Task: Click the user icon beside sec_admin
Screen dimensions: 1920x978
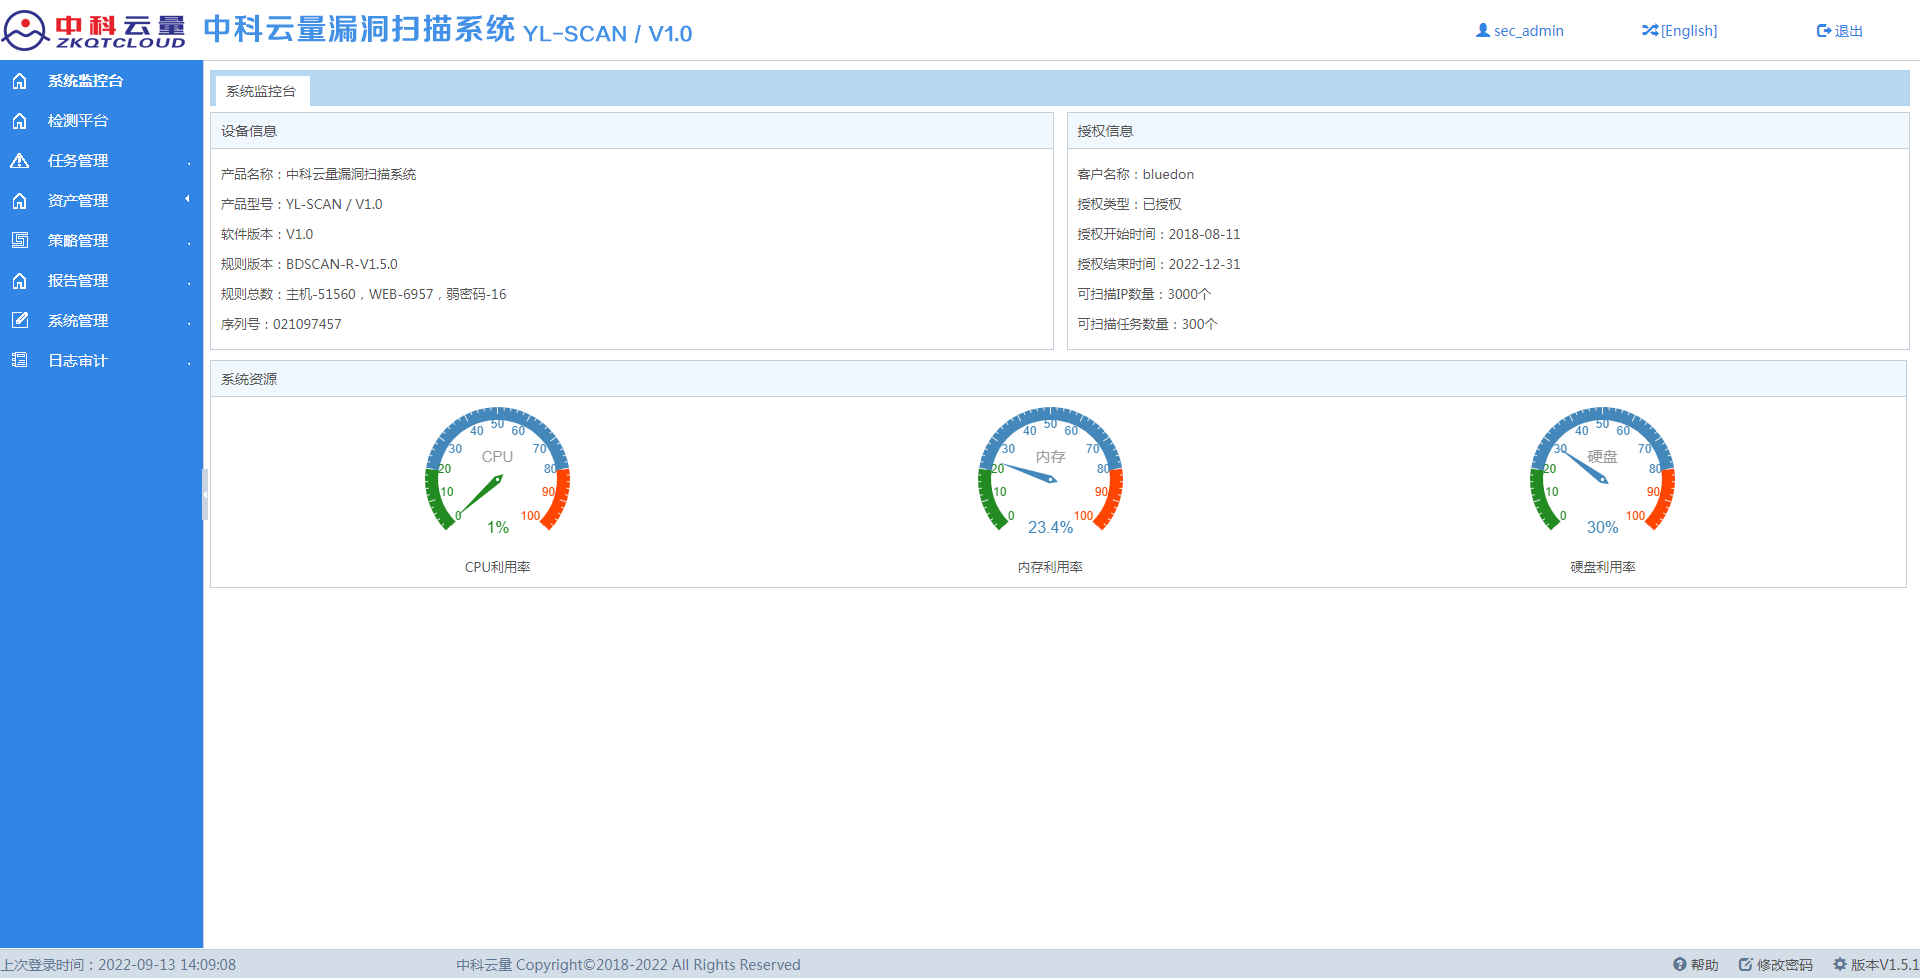Action: tap(1483, 31)
